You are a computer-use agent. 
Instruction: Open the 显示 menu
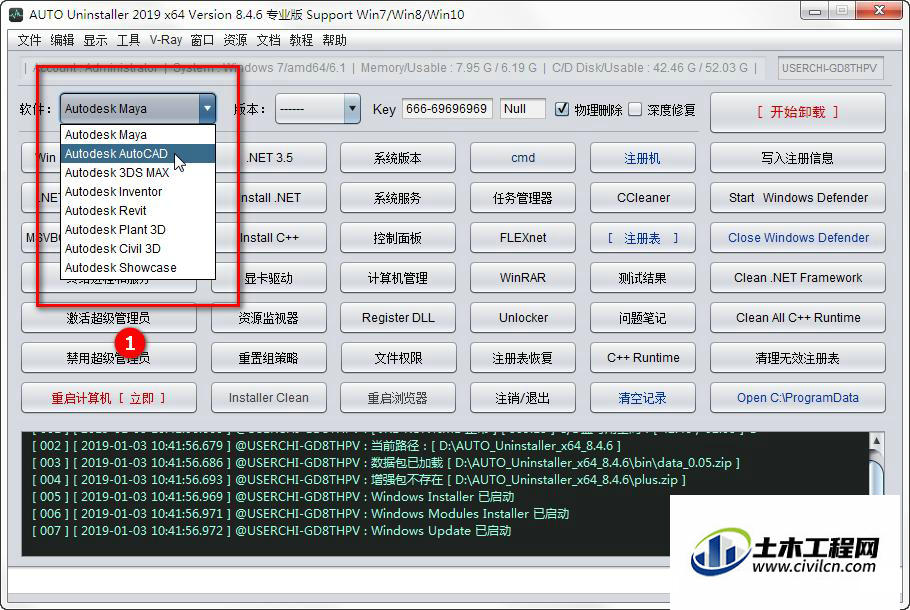[x=95, y=40]
